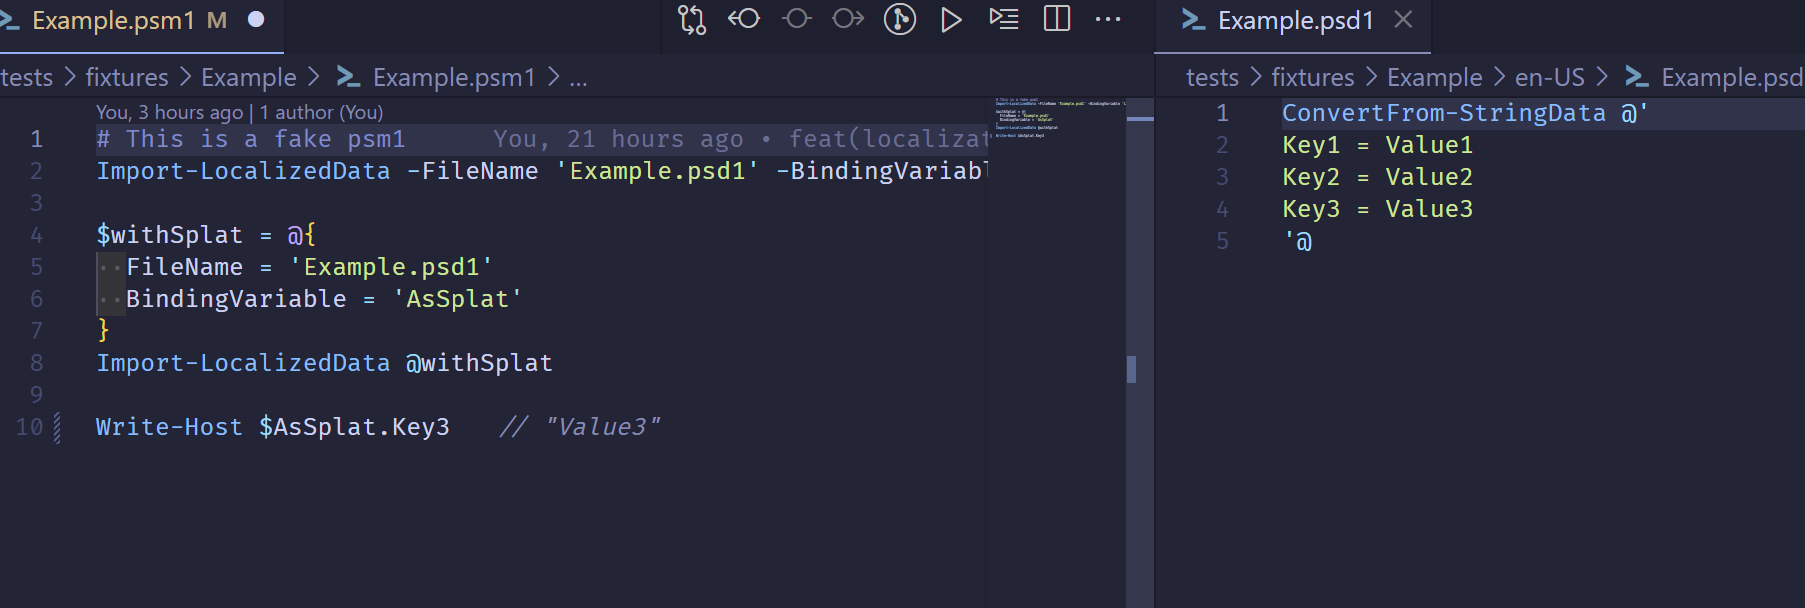Image resolution: width=1805 pixels, height=608 pixels.
Task: Click the 'AsSplat' string on line 6
Action: 457,299
